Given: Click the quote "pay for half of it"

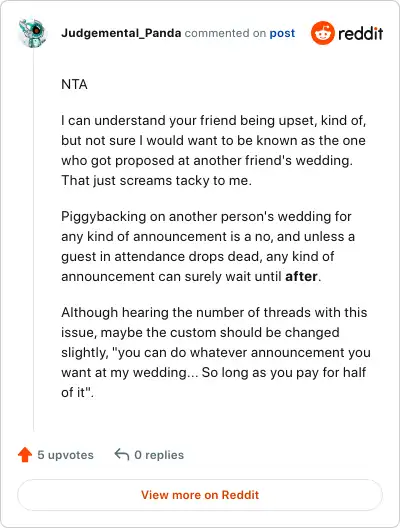Looking at the screenshot, I should tap(213, 383).
